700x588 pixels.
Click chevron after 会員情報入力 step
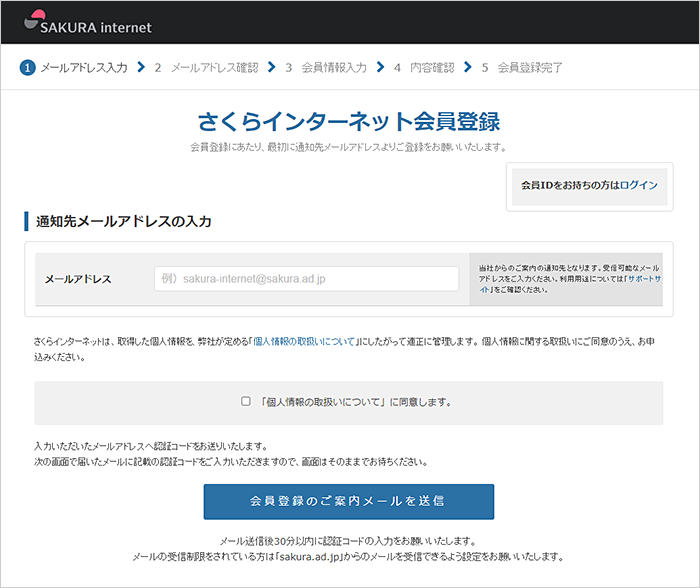(x=380, y=67)
